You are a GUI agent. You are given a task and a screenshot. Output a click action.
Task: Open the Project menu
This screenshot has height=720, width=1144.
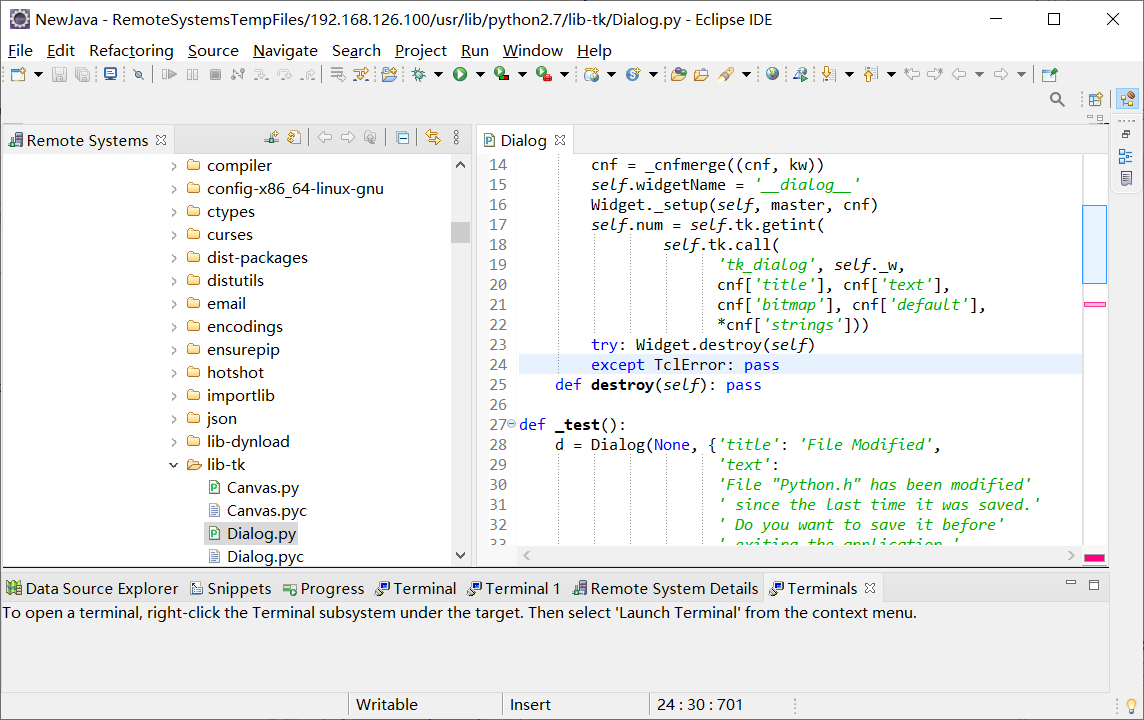421,50
